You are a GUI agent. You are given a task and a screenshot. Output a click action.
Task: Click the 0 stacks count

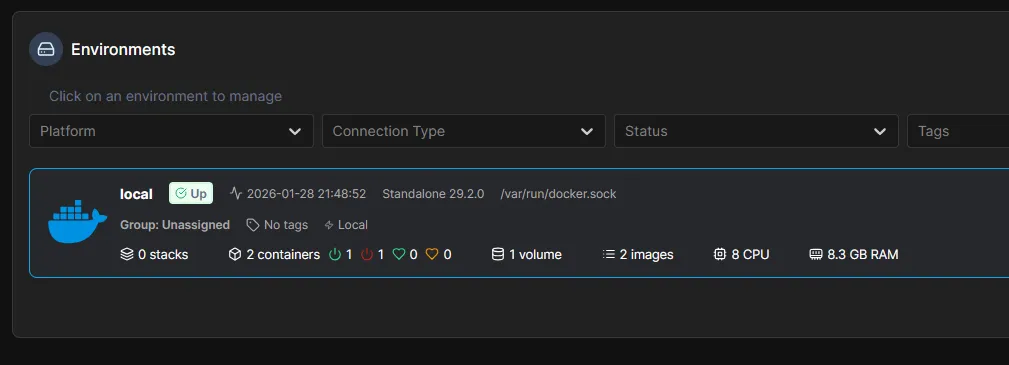tap(163, 254)
